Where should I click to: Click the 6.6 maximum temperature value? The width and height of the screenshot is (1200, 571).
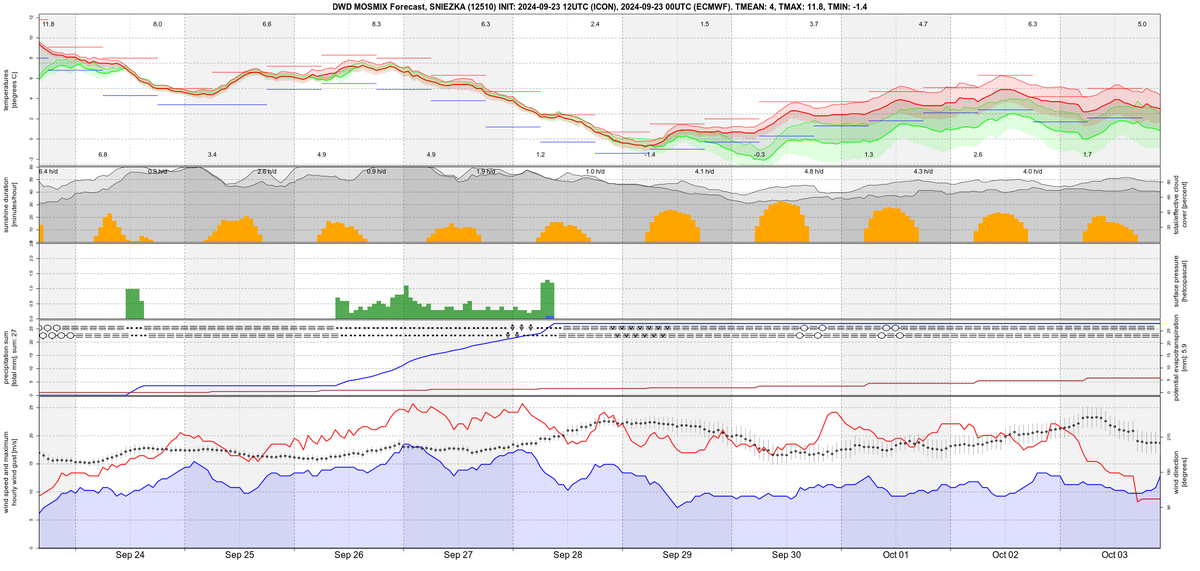pos(266,23)
